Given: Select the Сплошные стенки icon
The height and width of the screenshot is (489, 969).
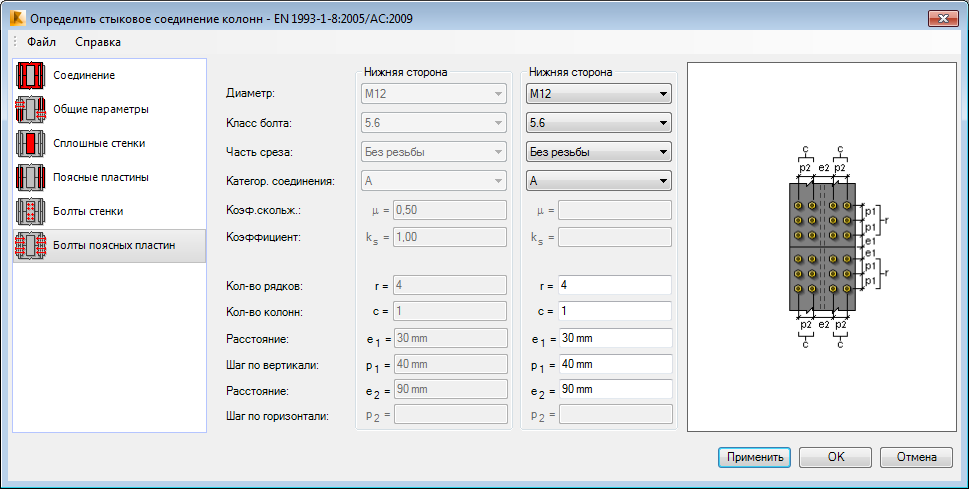Looking at the screenshot, I should (32, 143).
